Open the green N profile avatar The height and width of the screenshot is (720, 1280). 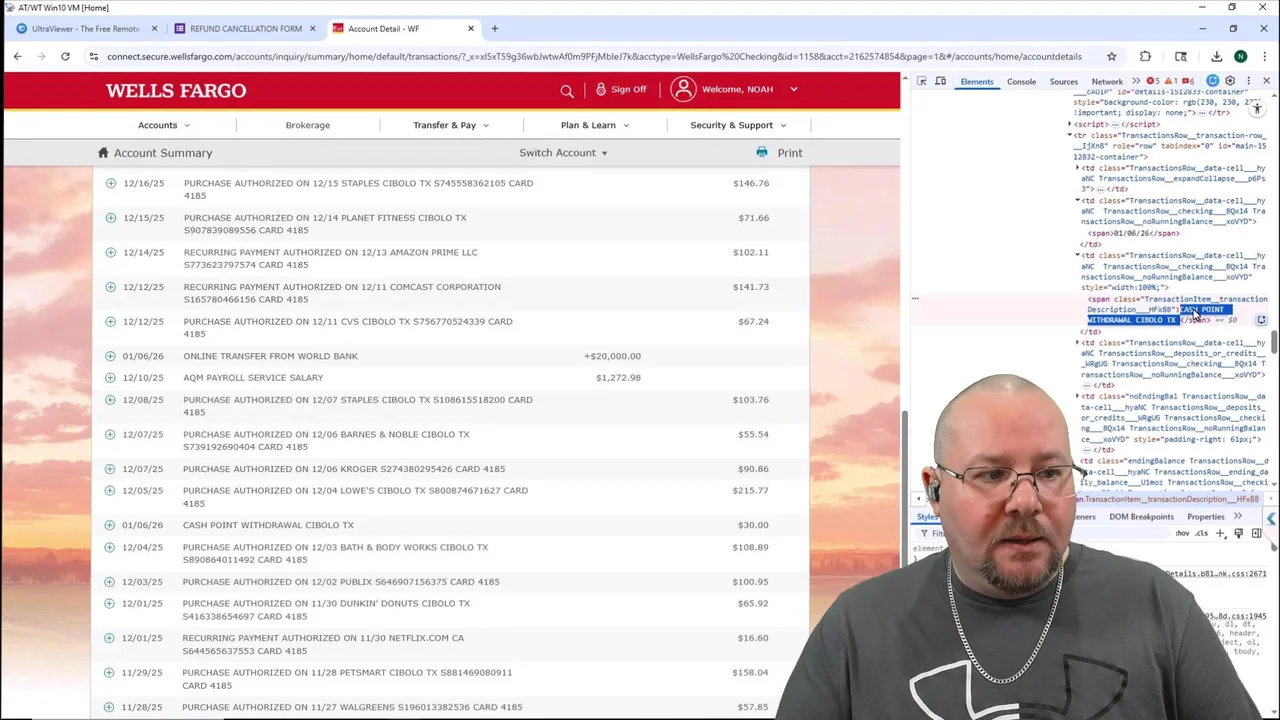pos(1240,57)
